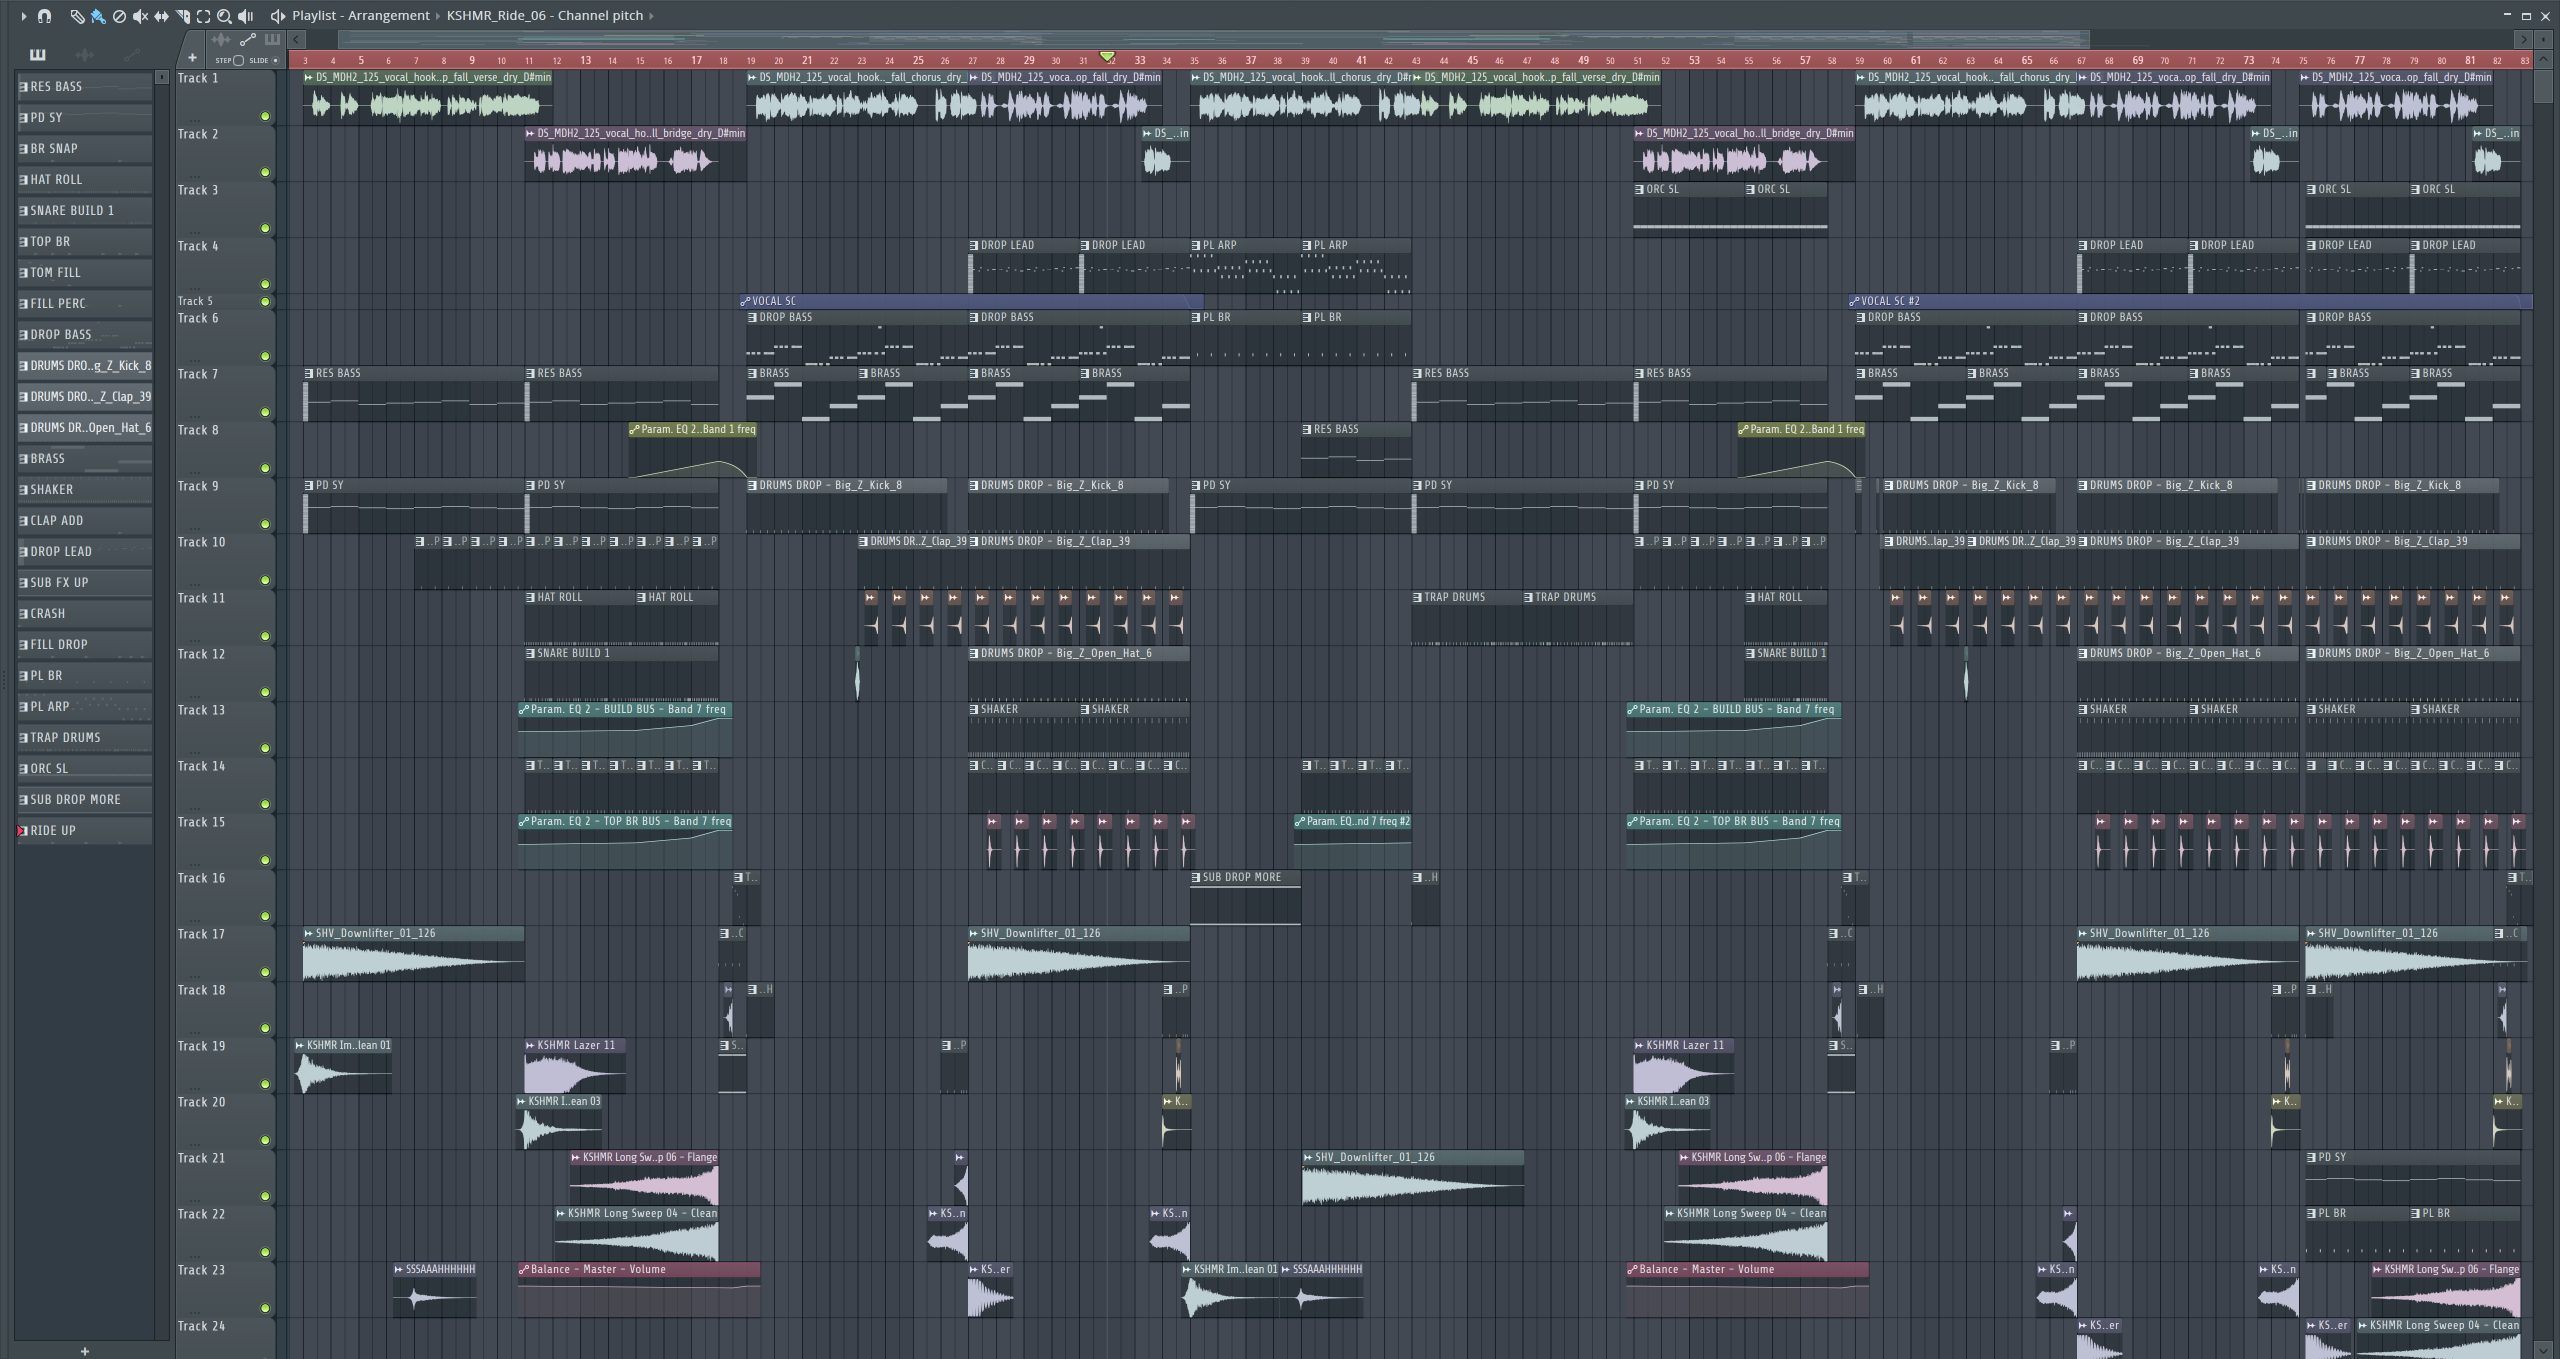2560x1359 pixels.
Task: Select CRASH pattern in picker
Action: [85, 614]
